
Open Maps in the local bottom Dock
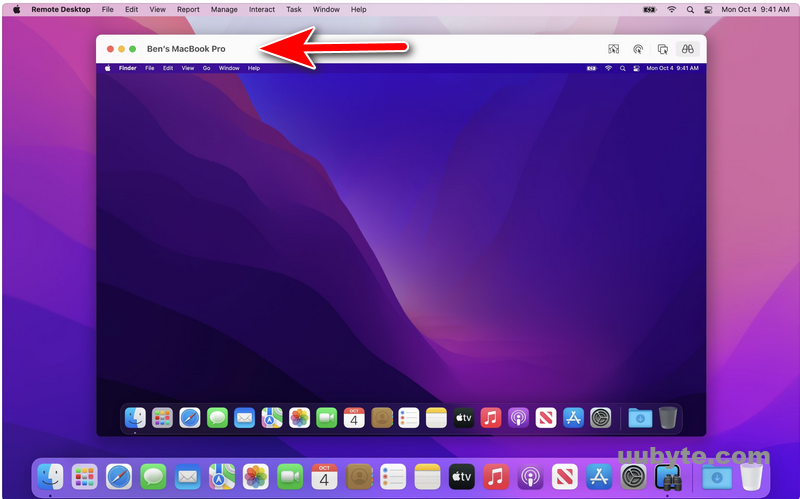[221, 477]
